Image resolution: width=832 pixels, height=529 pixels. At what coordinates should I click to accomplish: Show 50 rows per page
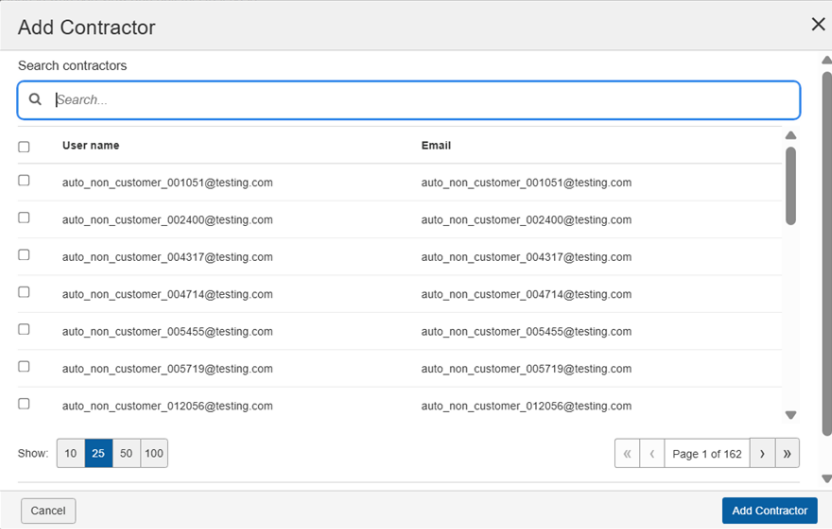click(x=126, y=454)
